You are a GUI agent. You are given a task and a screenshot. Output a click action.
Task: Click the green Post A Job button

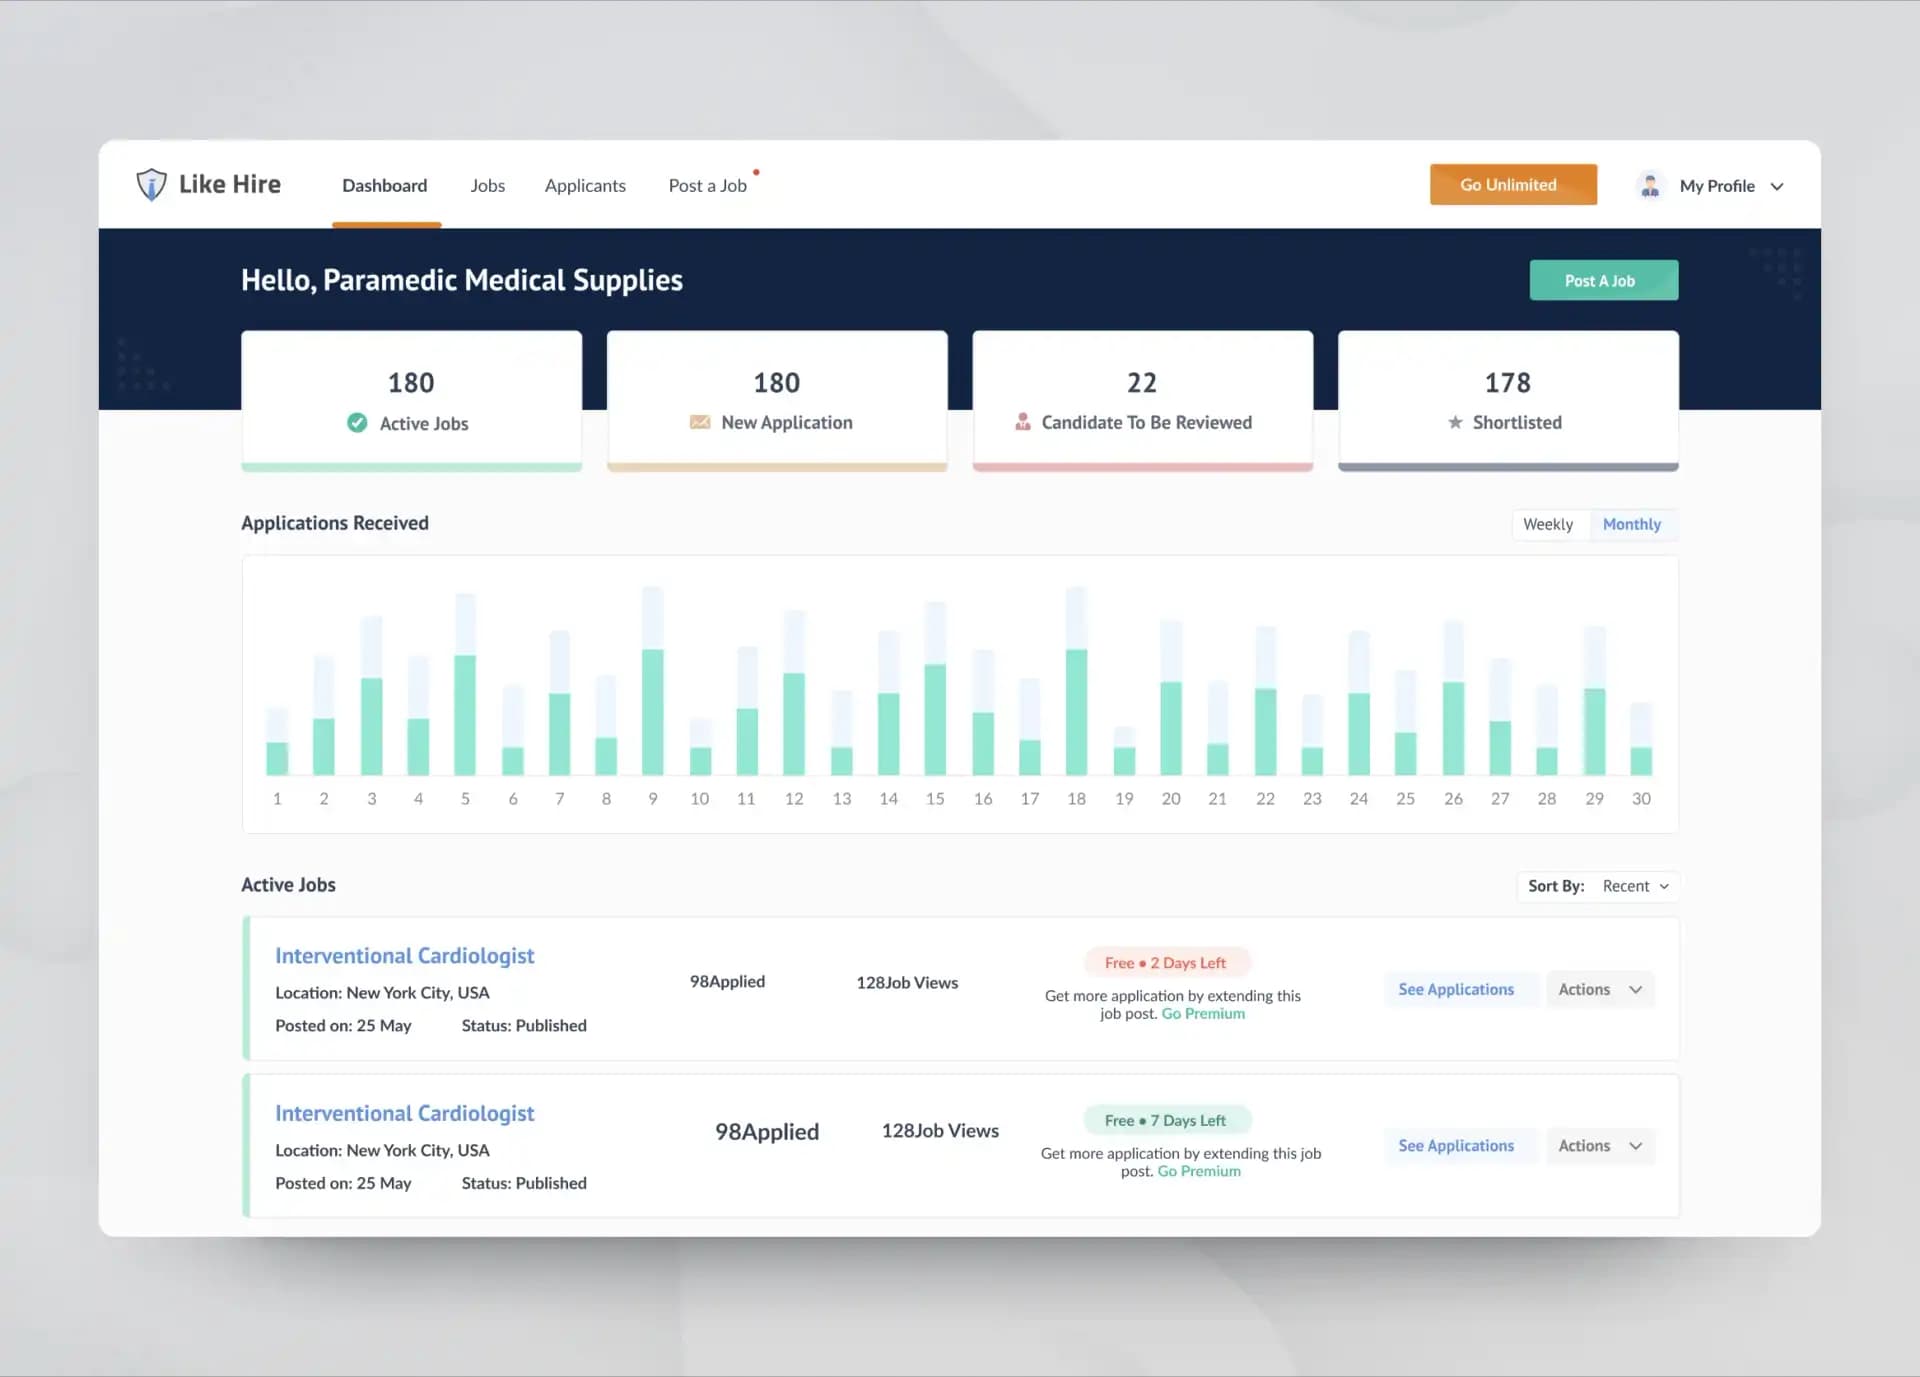point(1603,281)
